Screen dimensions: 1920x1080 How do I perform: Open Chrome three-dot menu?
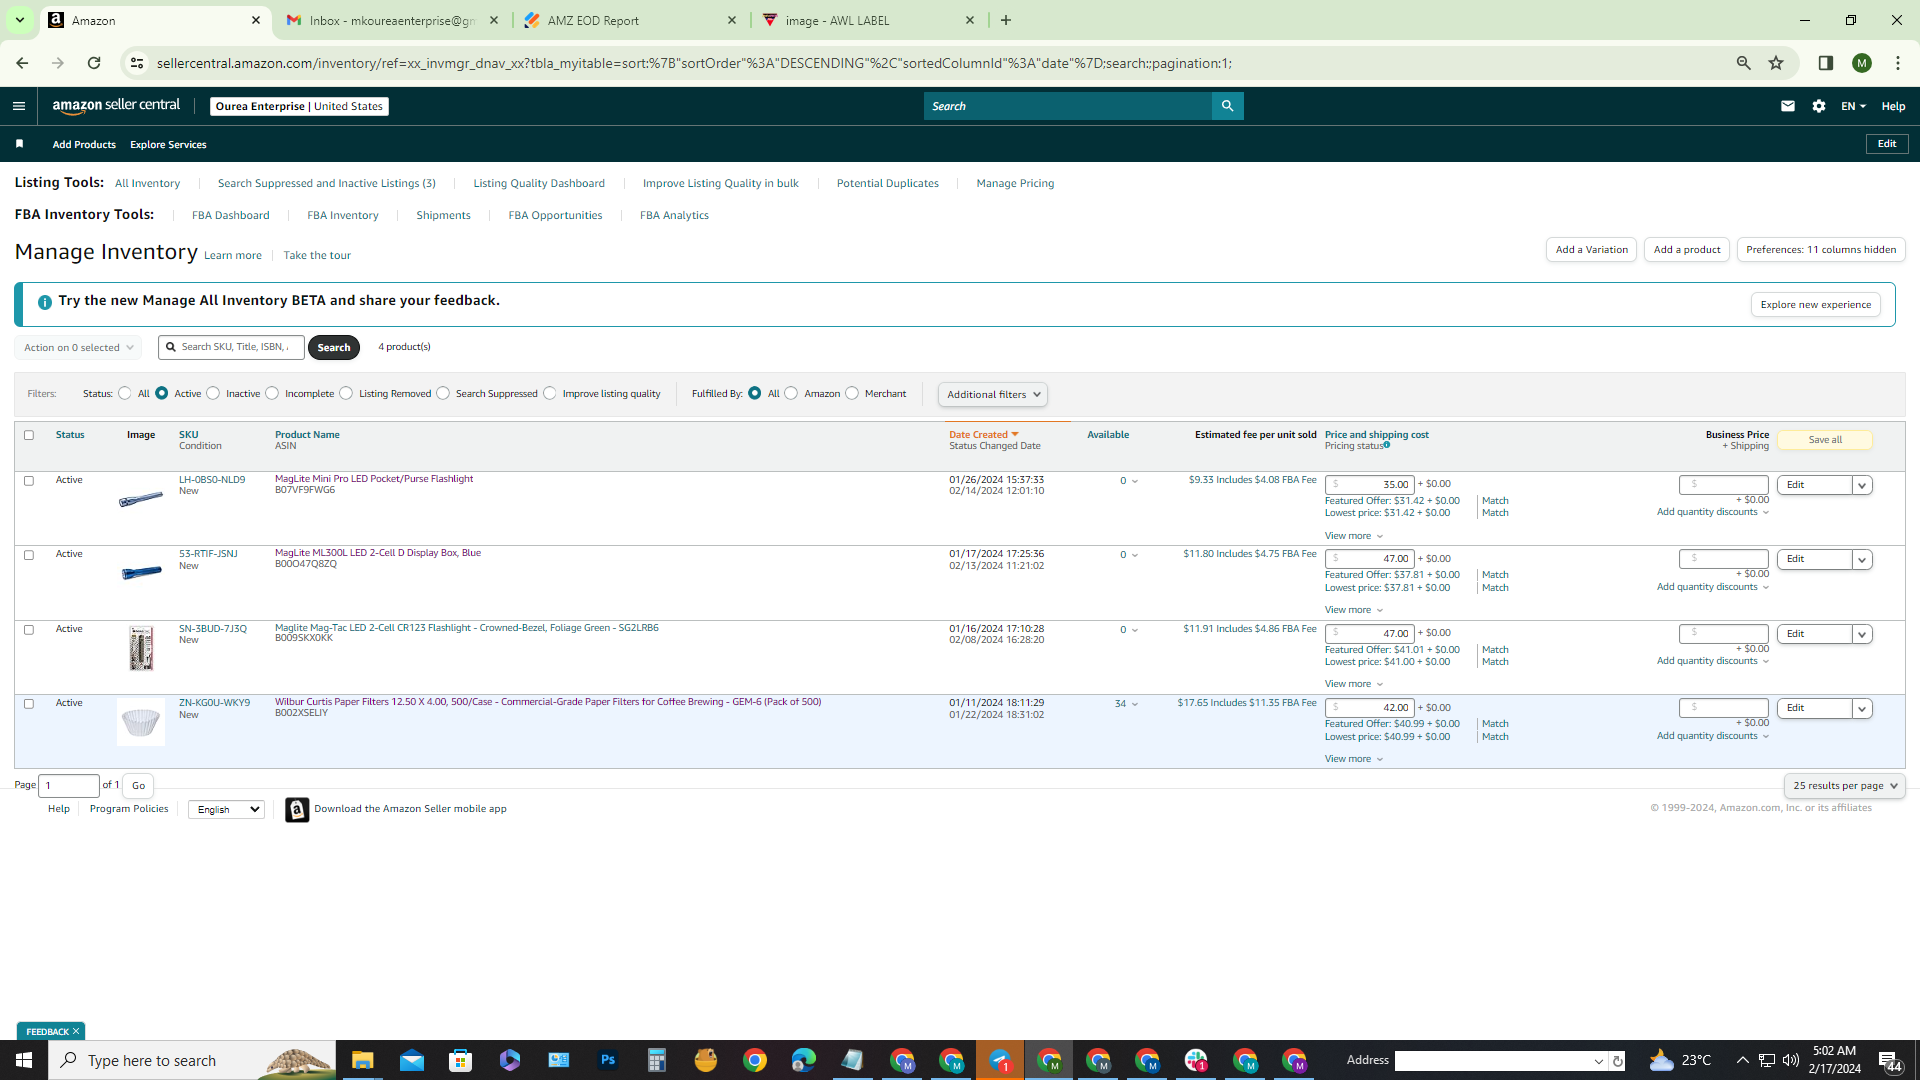coord(1898,63)
